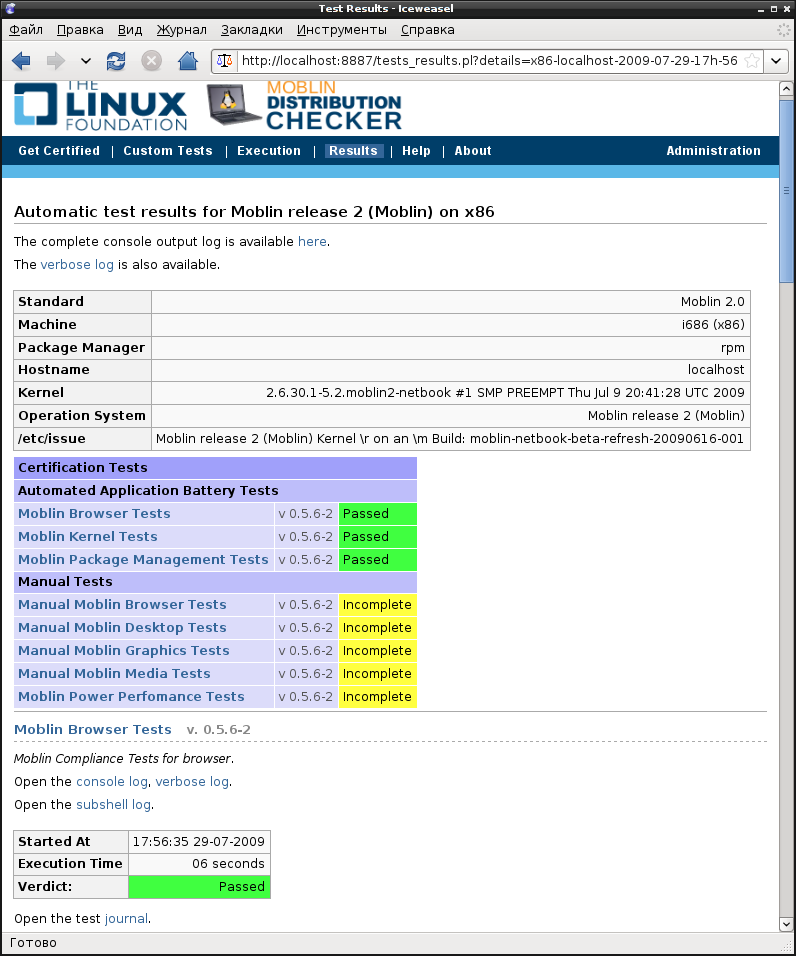The width and height of the screenshot is (796, 956).
Task: Open the console log link
Action: coord(112,782)
